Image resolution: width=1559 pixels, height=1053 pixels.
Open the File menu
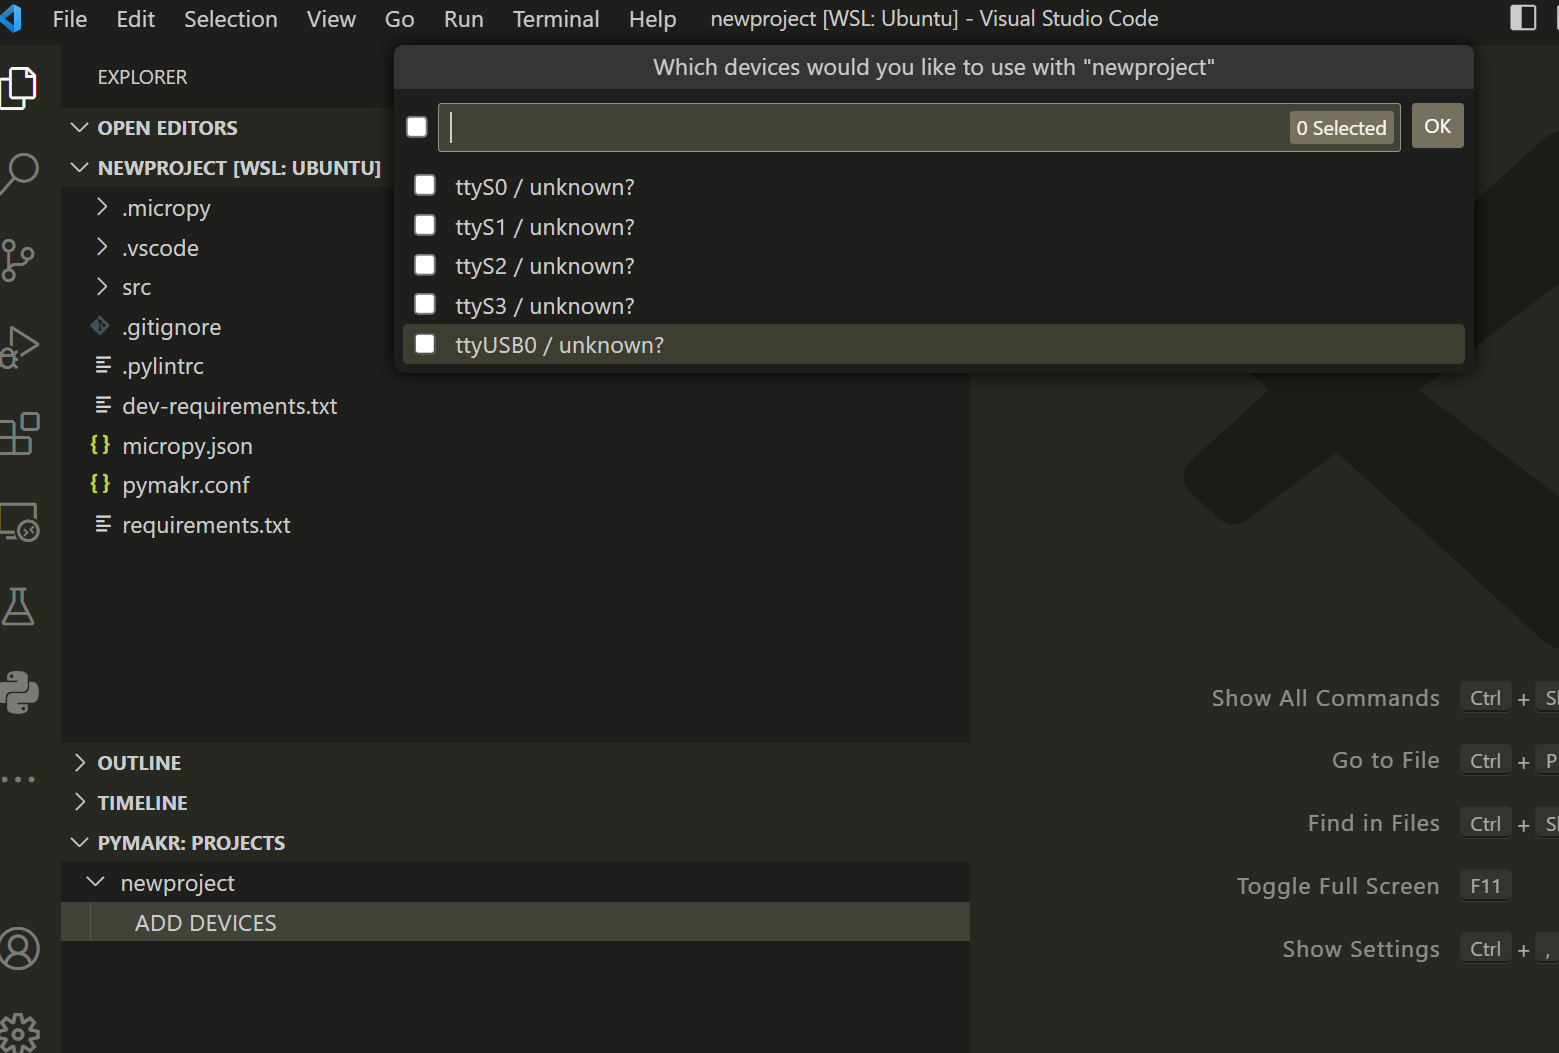coord(70,19)
